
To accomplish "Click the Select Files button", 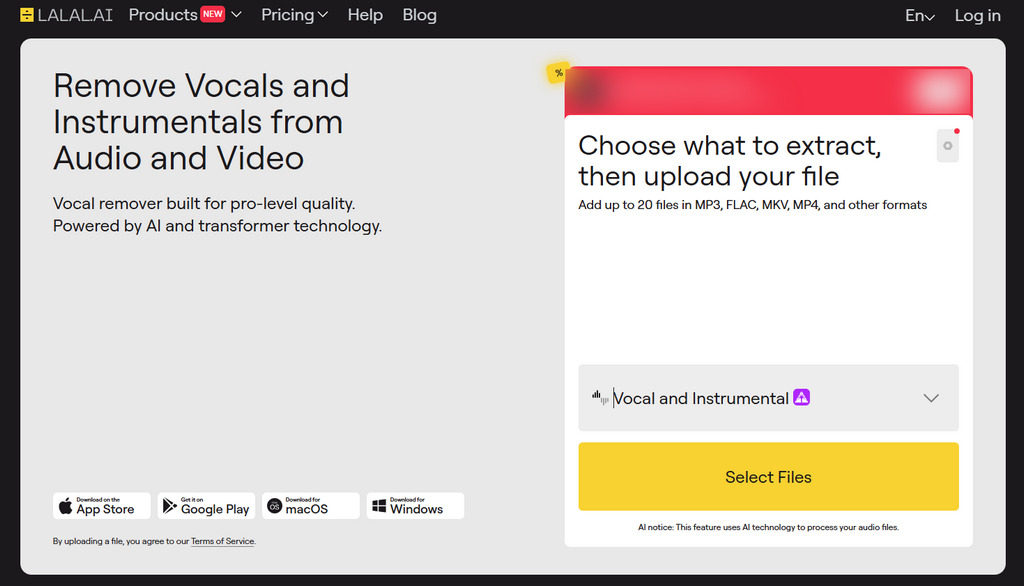I will pos(769,477).
